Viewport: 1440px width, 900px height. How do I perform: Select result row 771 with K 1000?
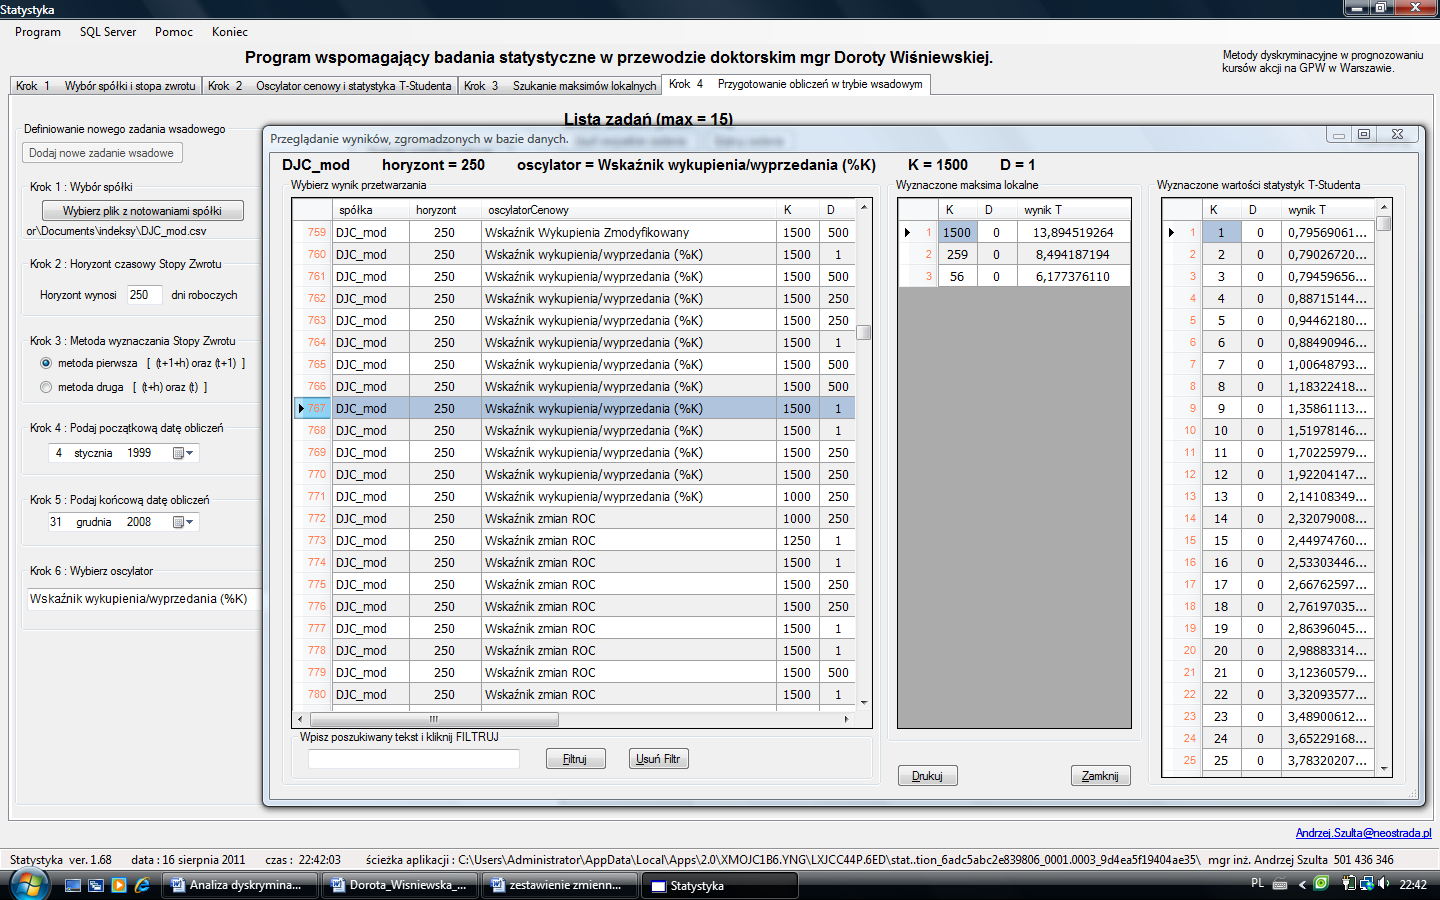point(574,496)
